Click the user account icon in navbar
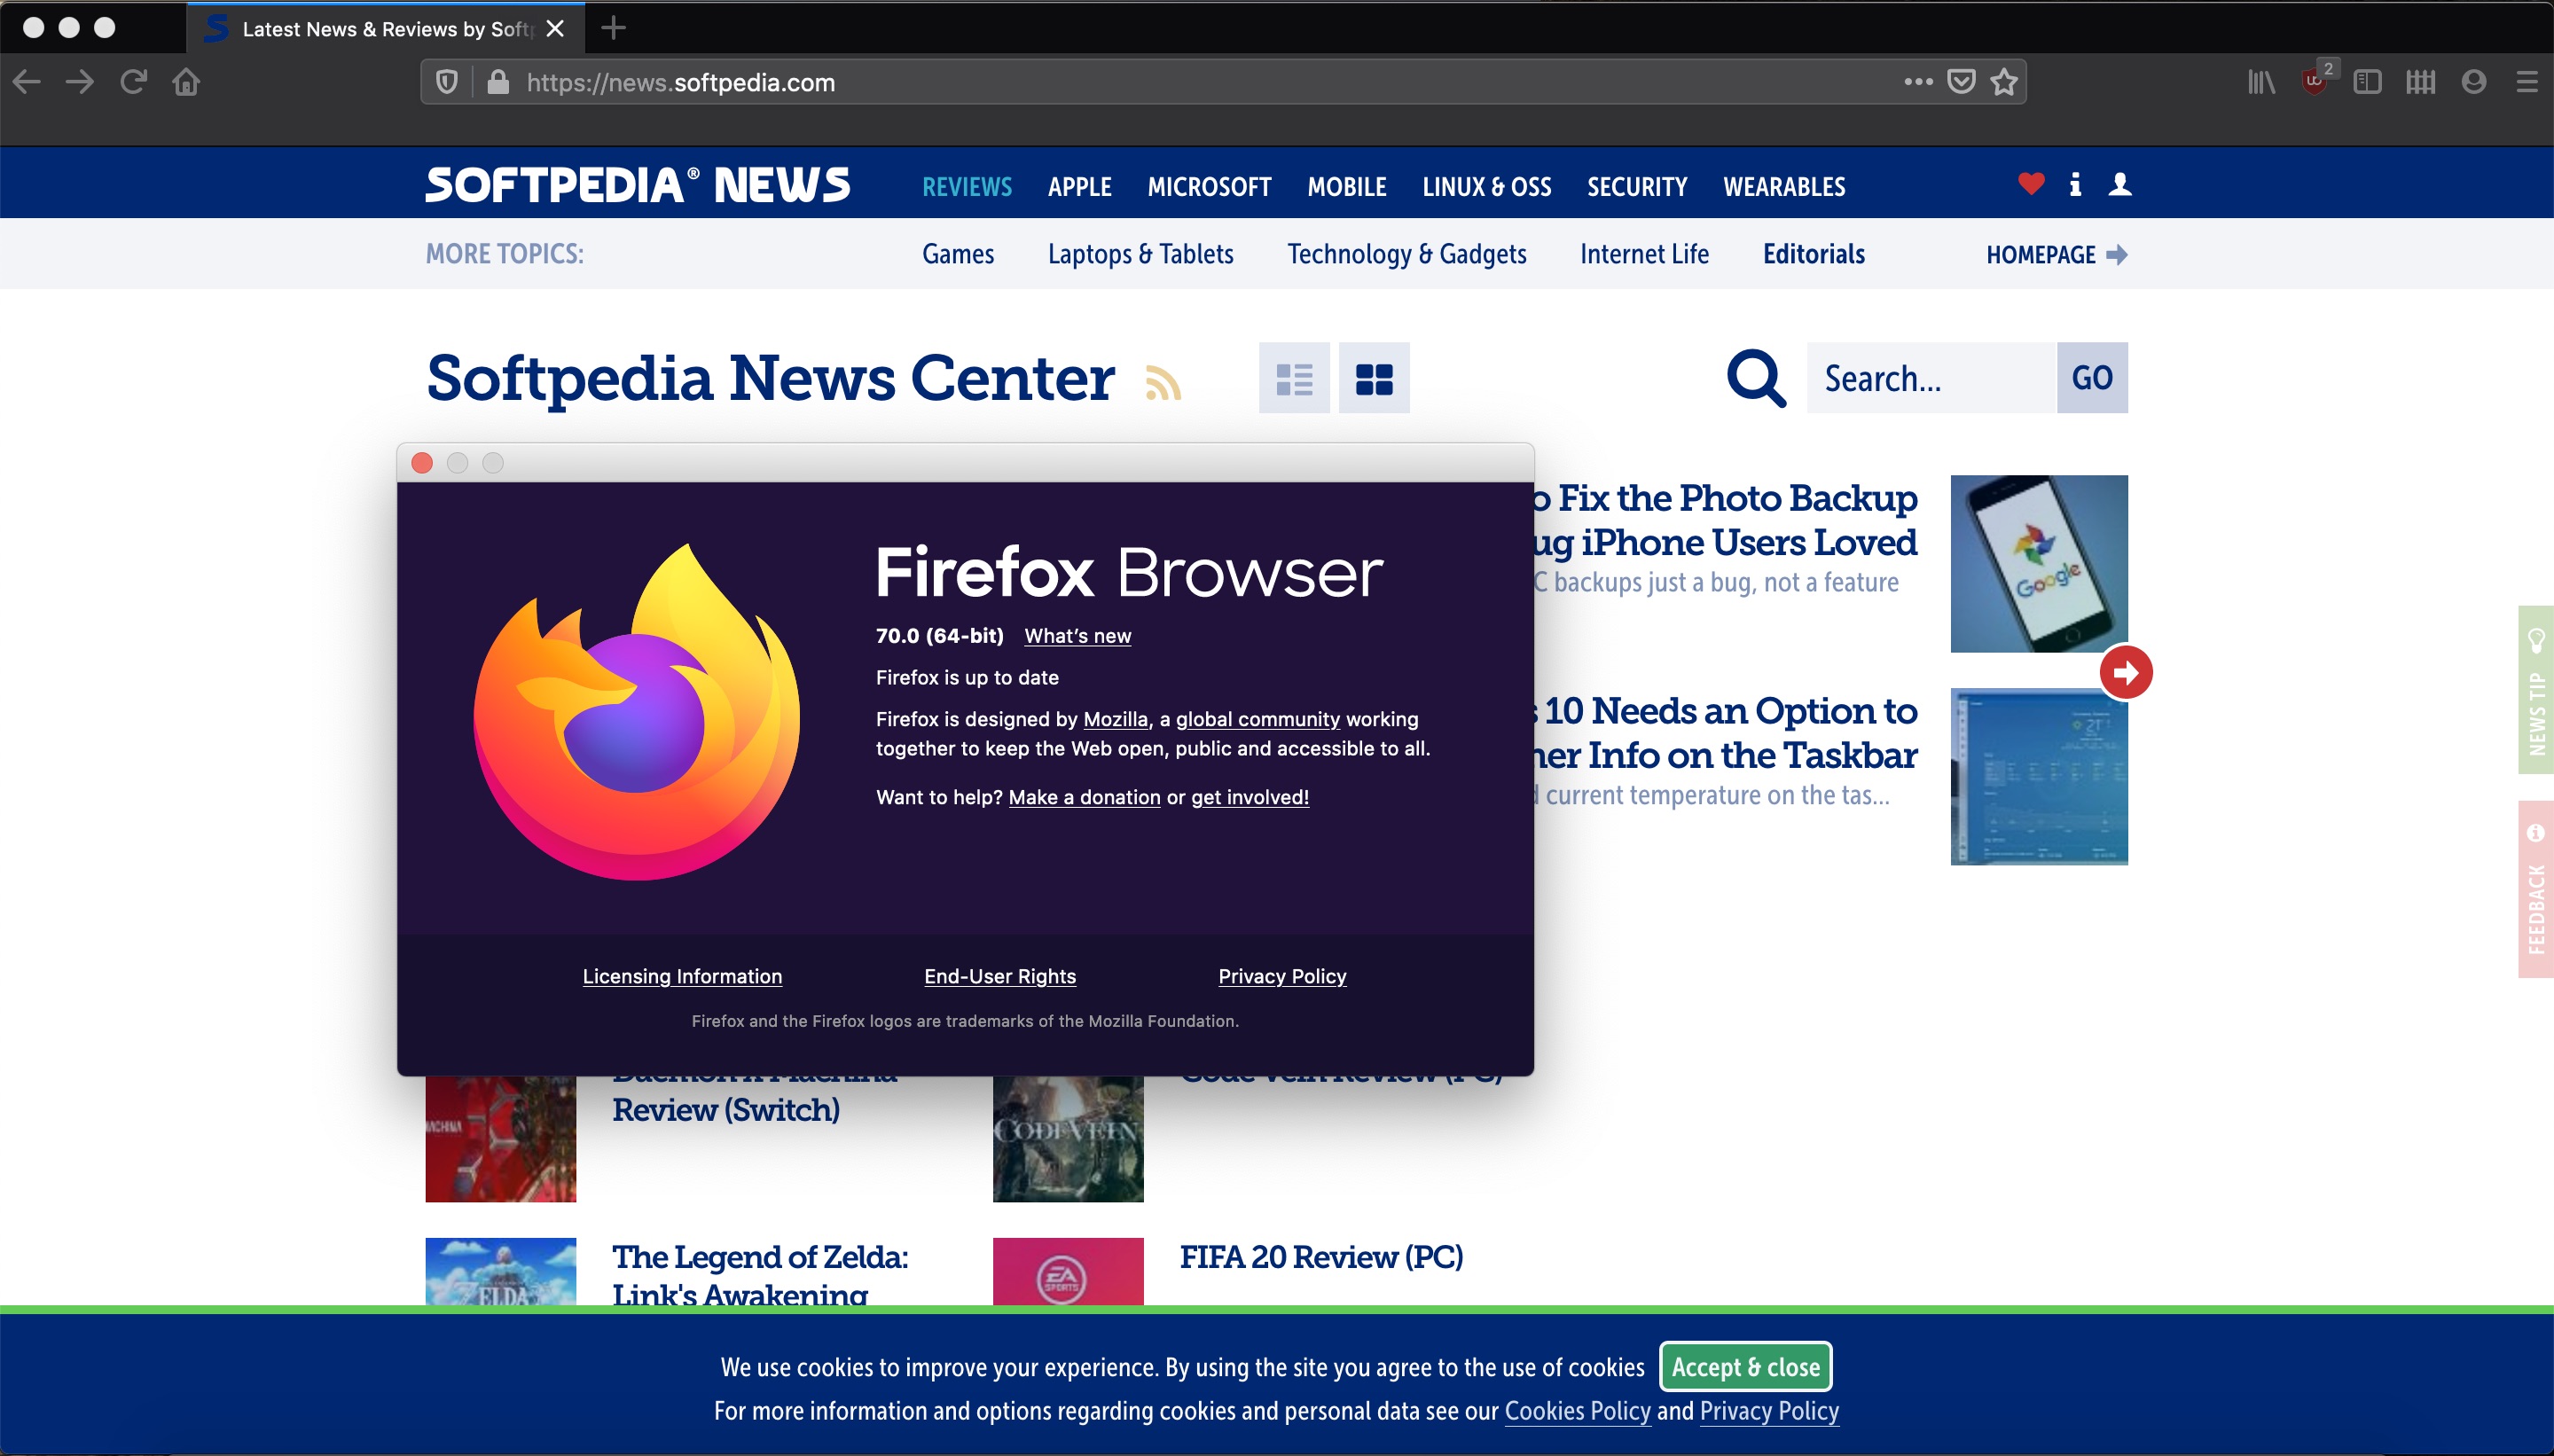Image resolution: width=2554 pixels, height=1456 pixels. [x=2120, y=184]
